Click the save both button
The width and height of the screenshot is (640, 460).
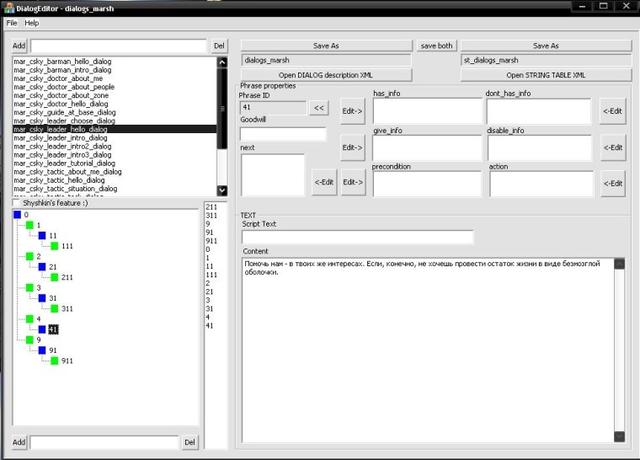[x=437, y=45]
